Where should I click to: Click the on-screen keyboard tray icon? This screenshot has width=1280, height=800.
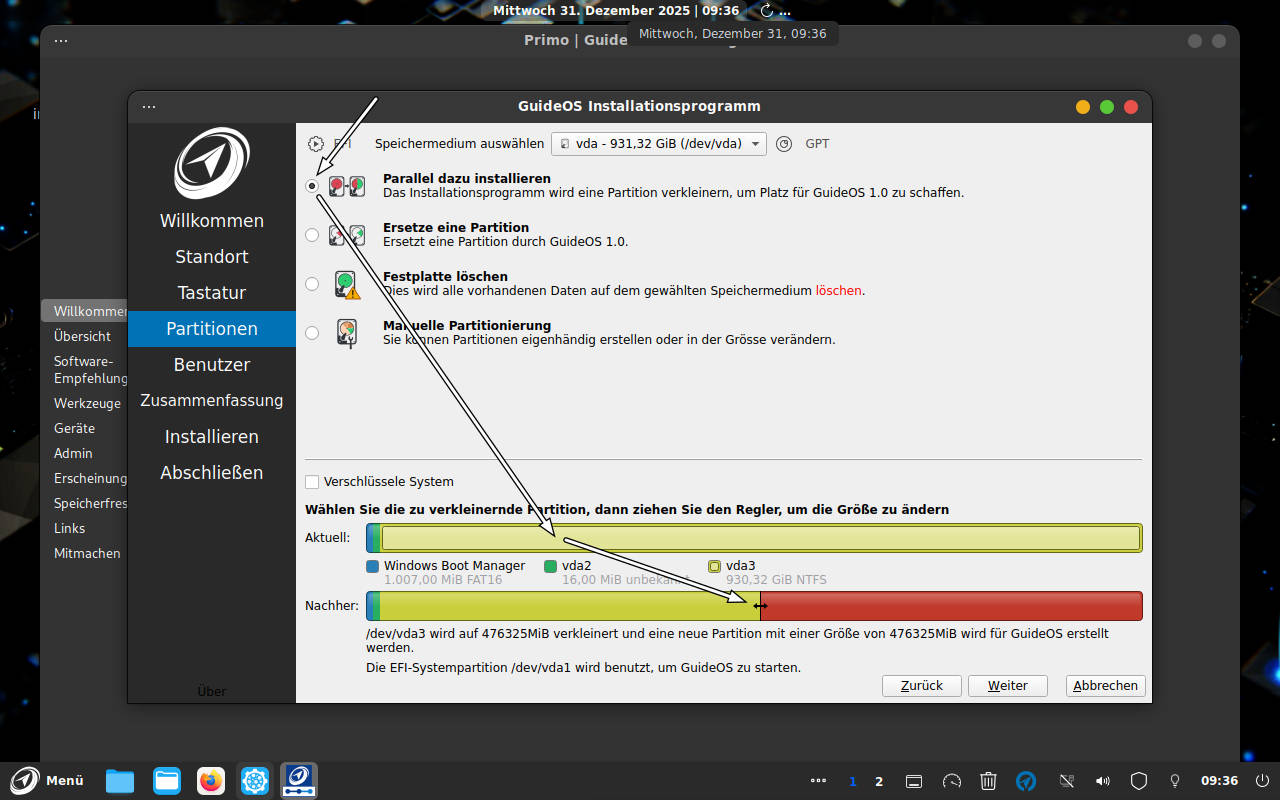point(914,781)
